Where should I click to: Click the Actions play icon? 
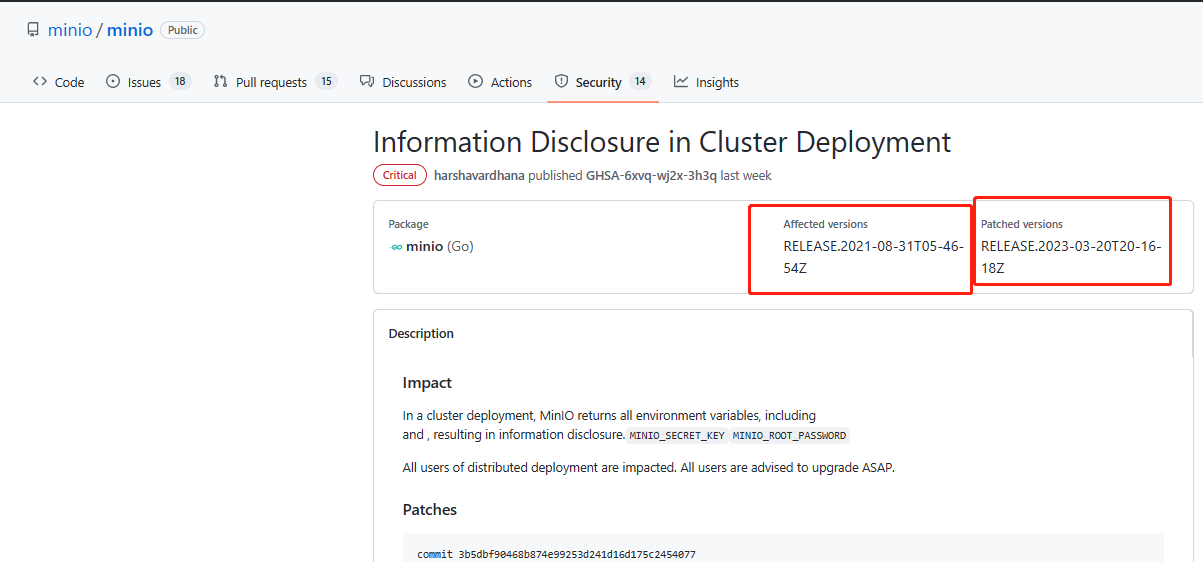pyautogui.click(x=476, y=82)
